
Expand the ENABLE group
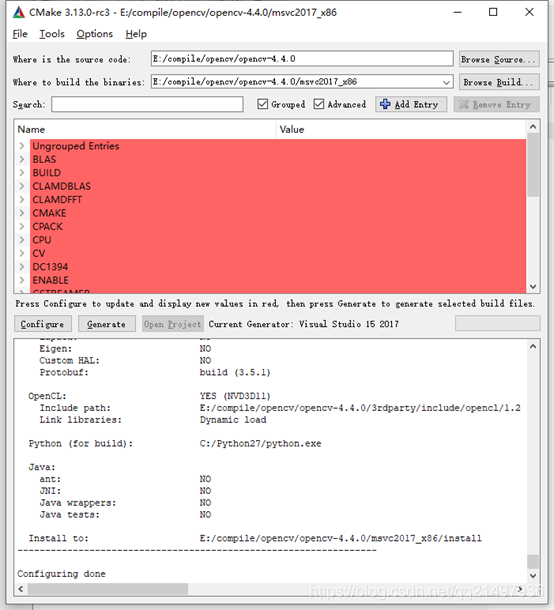[22, 280]
